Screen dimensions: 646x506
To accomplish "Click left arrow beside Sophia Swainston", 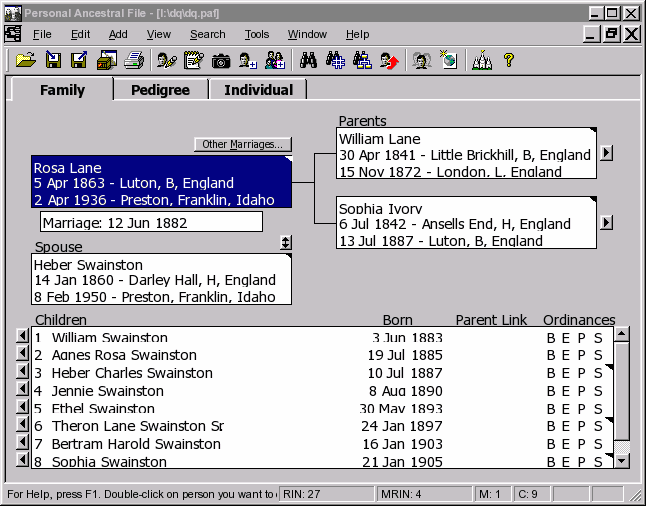I will coord(22,460).
